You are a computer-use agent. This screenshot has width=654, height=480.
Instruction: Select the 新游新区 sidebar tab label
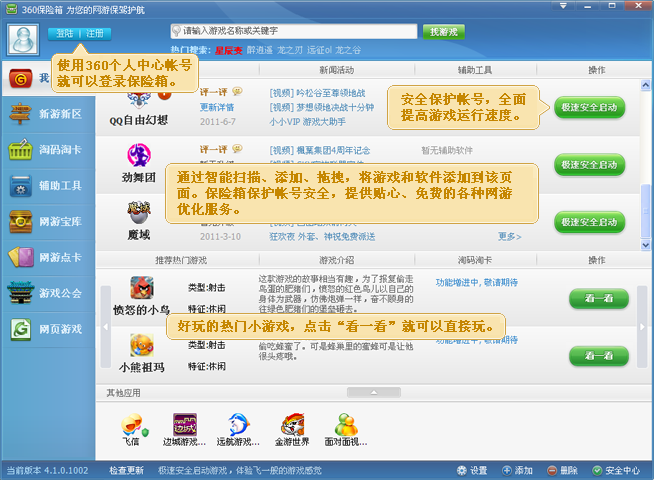60,114
